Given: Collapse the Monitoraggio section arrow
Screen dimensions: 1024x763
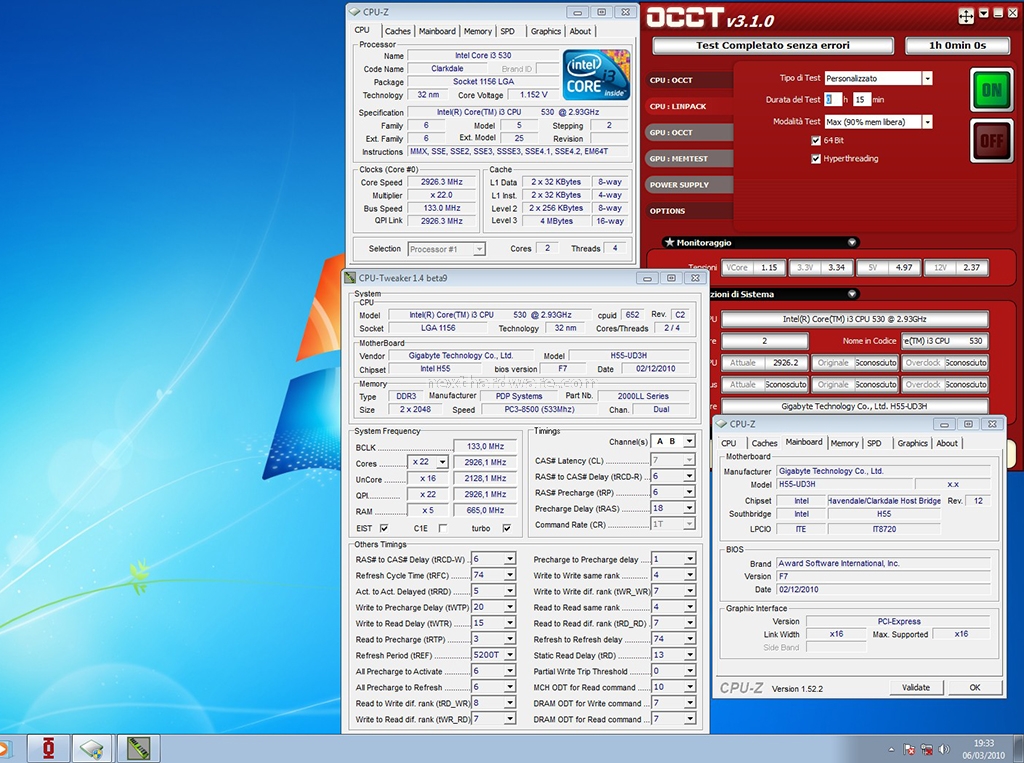Looking at the screenshot, I should [x=852, y=242].
